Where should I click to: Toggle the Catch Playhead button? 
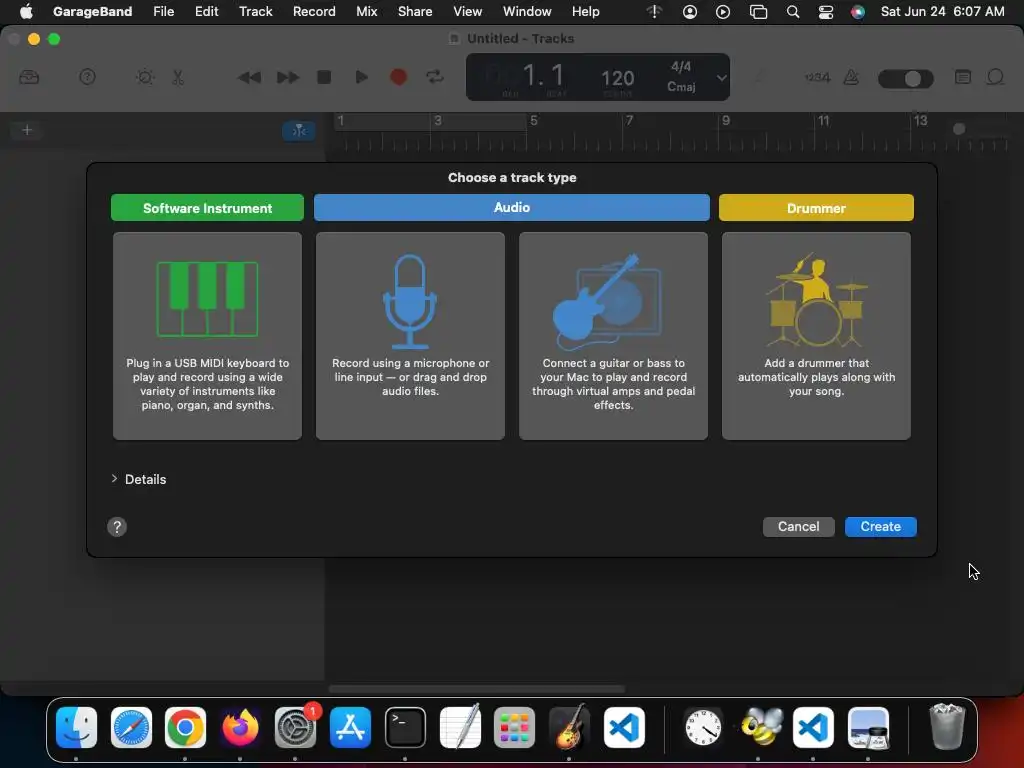point(299,131)
